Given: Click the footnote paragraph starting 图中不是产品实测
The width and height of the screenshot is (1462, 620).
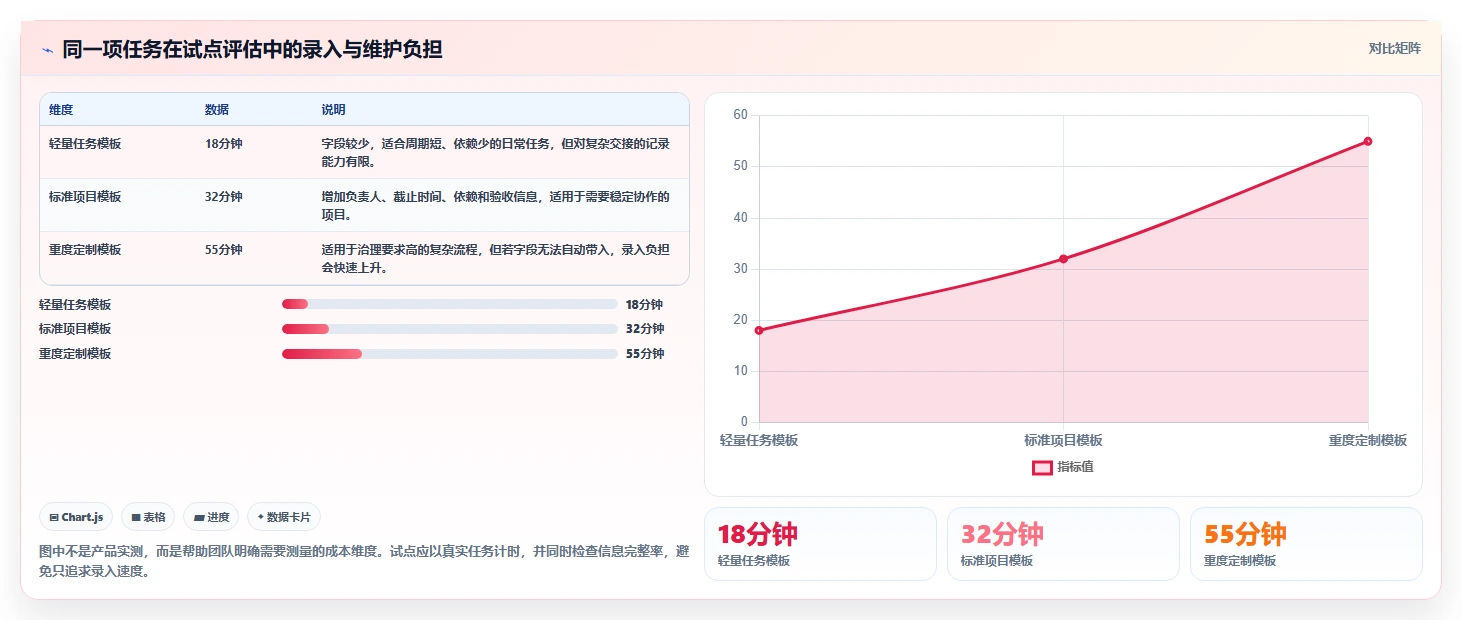Looking at the screenshot, I should pos(364,561).
